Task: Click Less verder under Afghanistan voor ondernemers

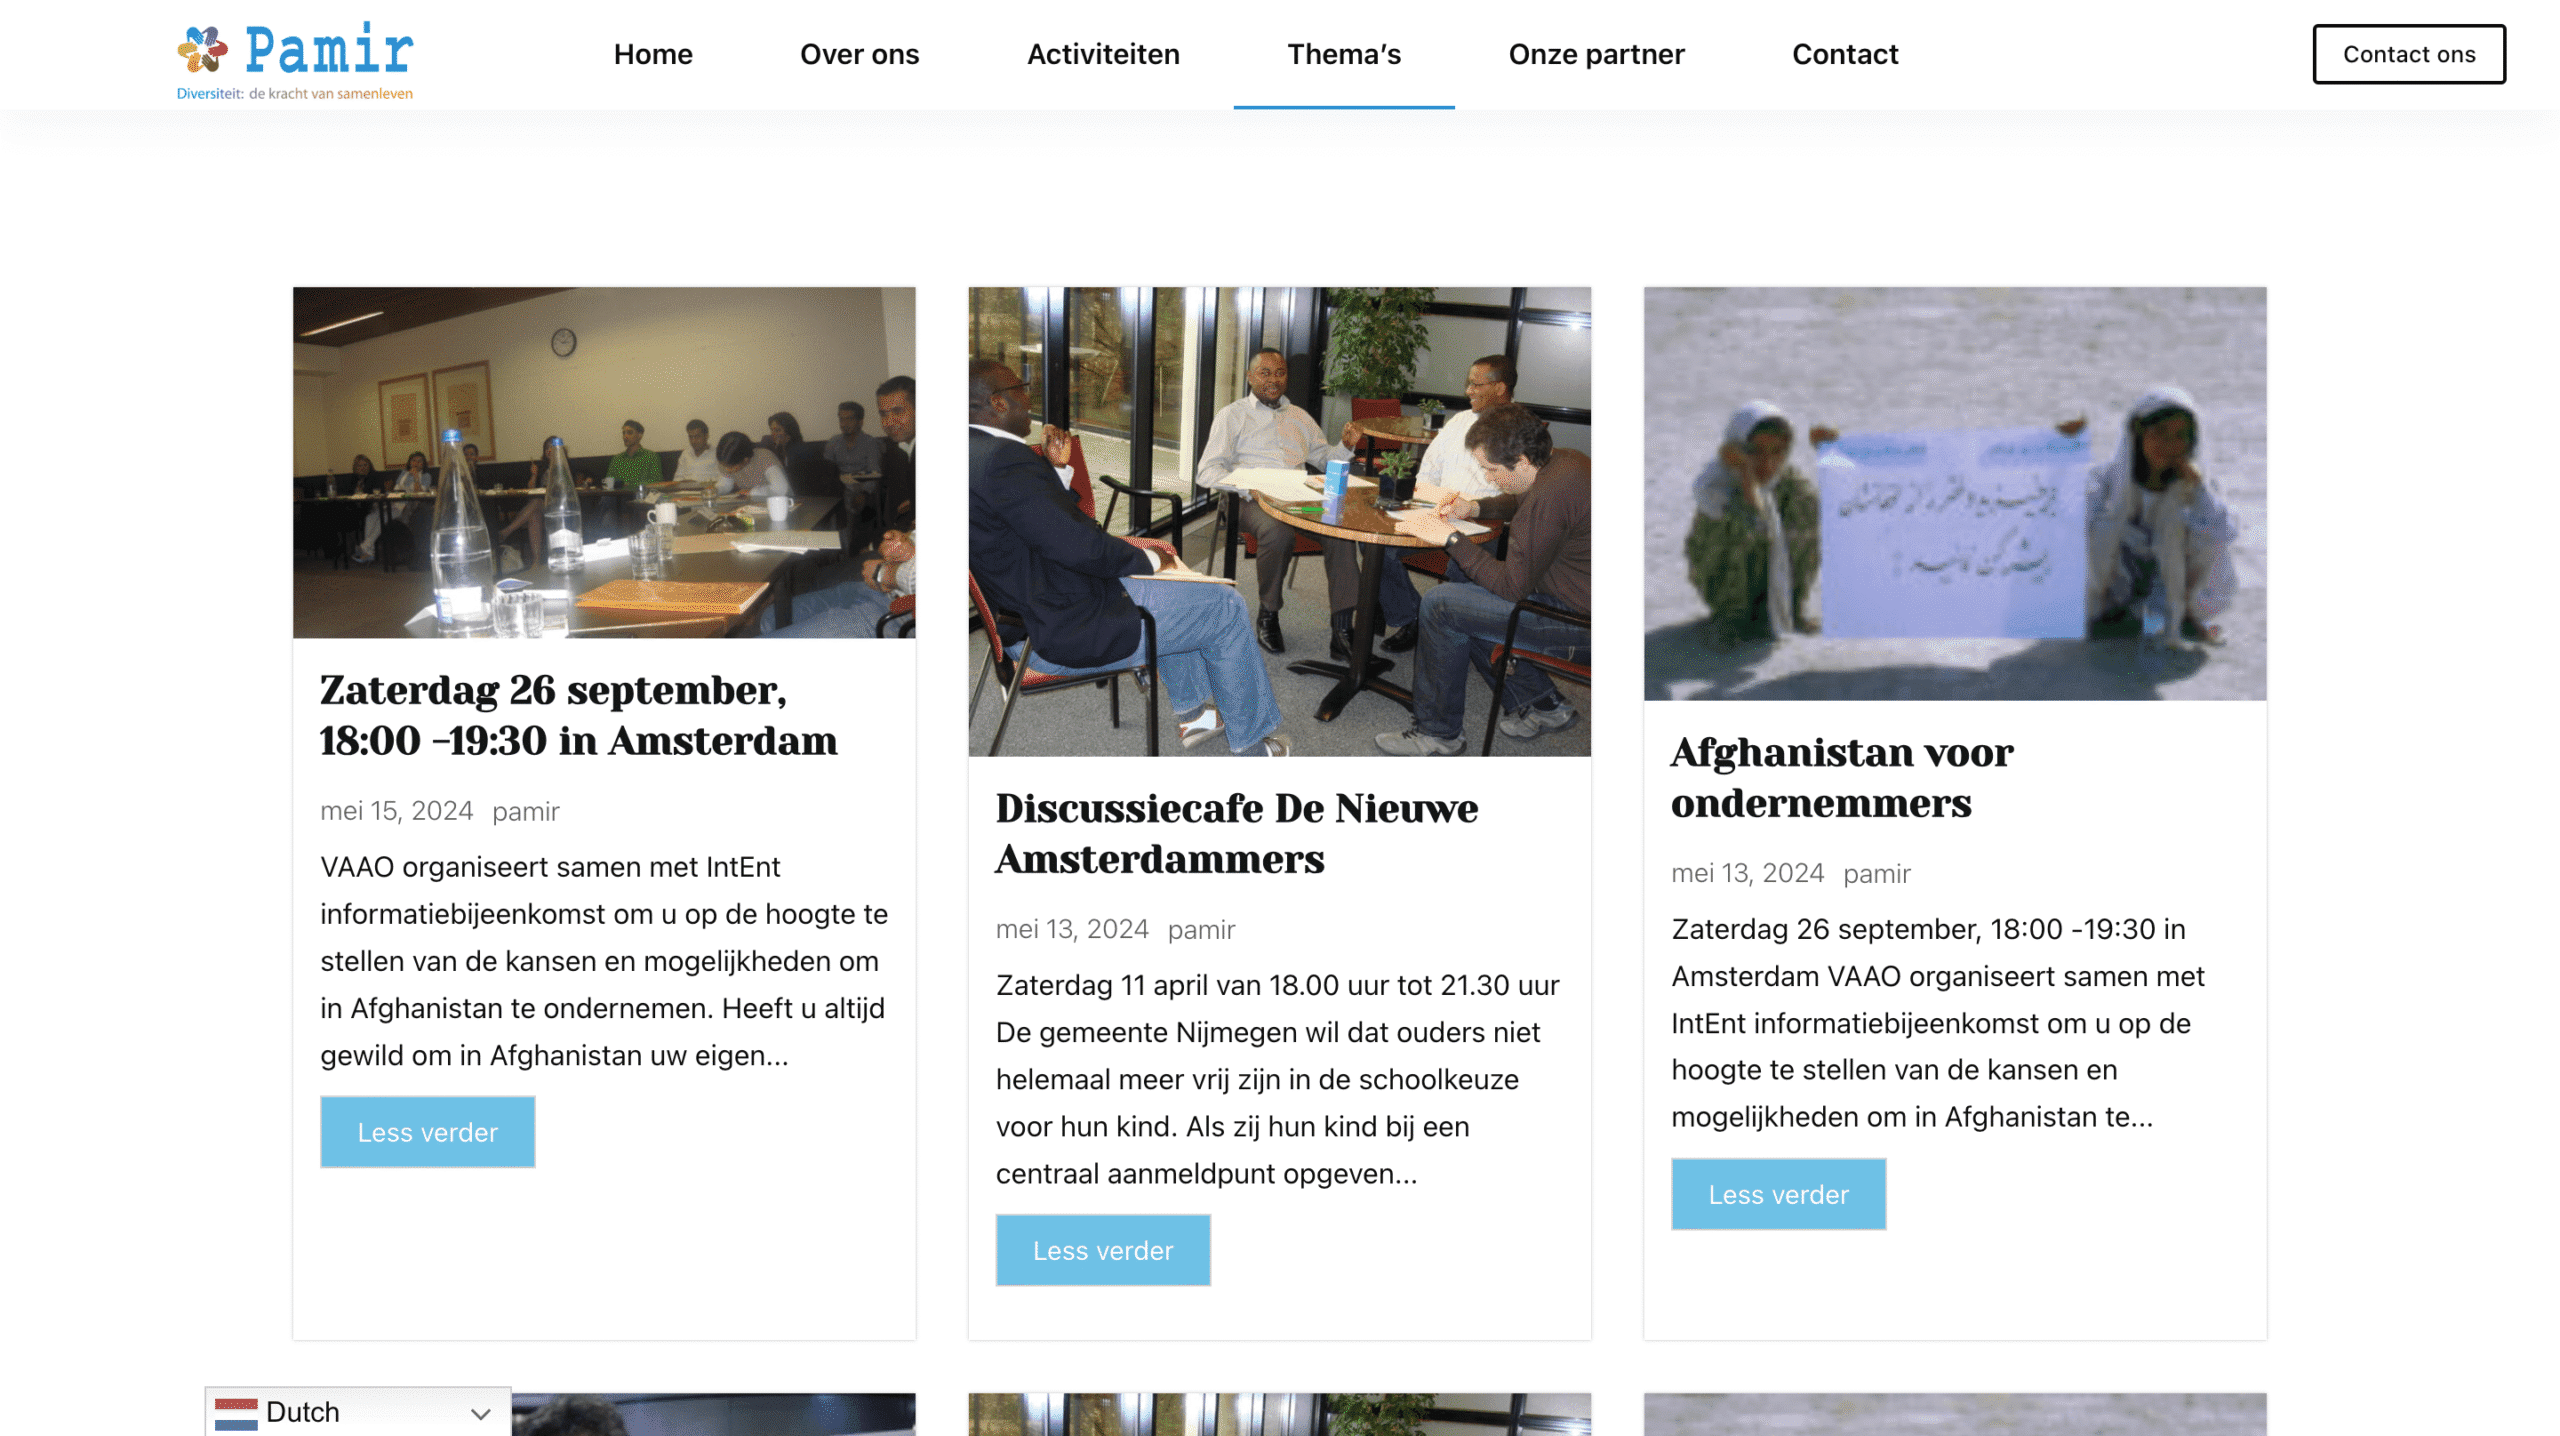Action: (1778, 1194)
